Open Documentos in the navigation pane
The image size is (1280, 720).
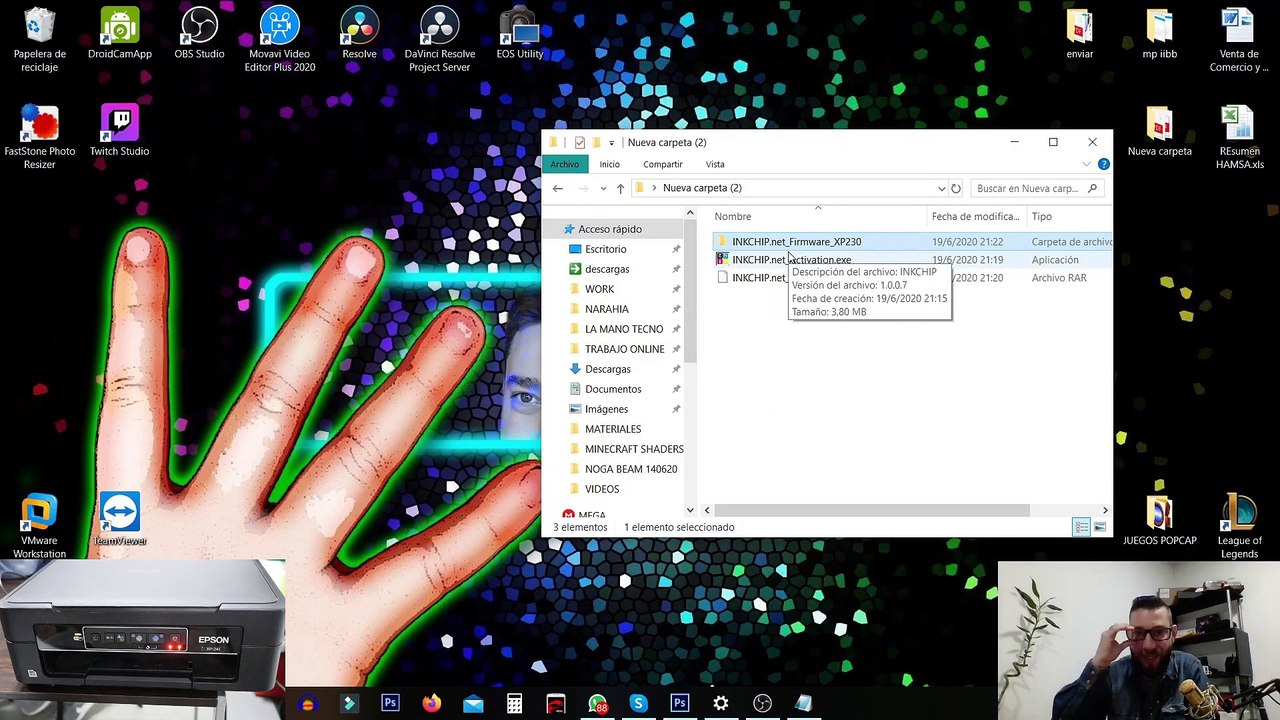coord(613,389)
